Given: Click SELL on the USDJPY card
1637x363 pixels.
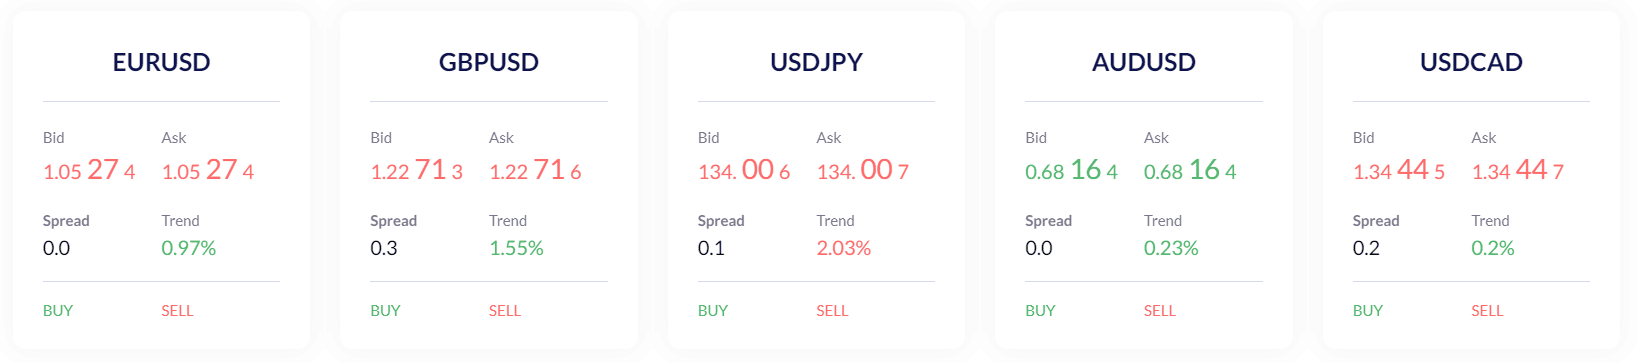Looking at the screenshot, I should (x=832, y=311).
